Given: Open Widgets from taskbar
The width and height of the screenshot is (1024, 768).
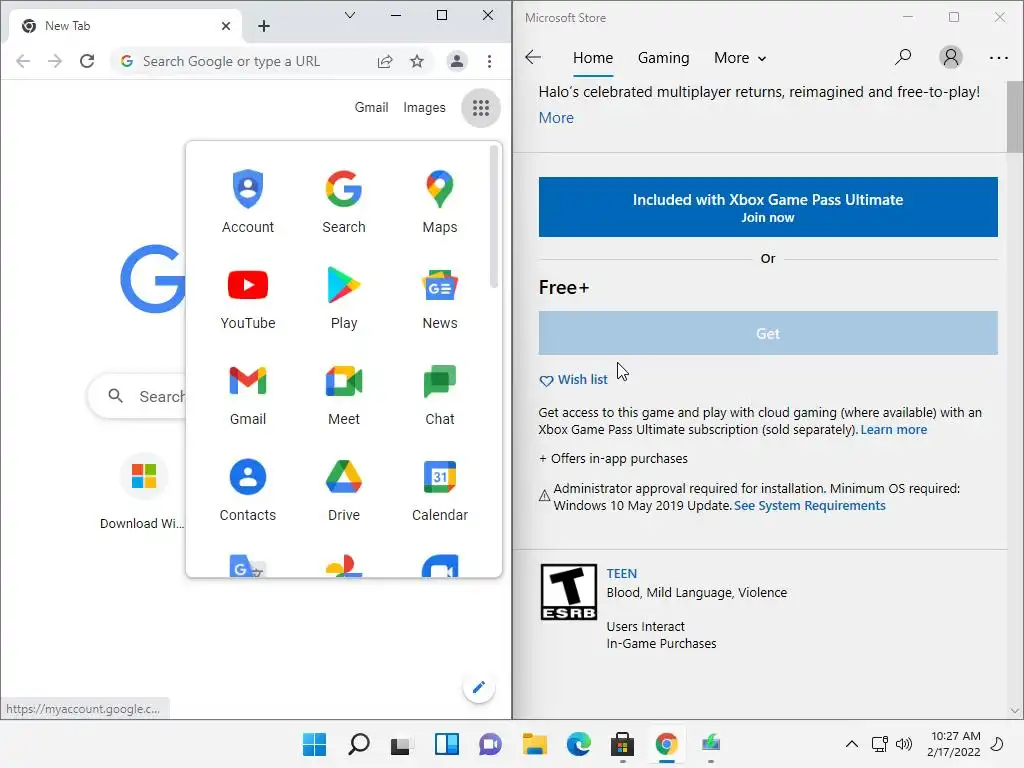Looking at the screenshot, I should (x=447, y=744).
